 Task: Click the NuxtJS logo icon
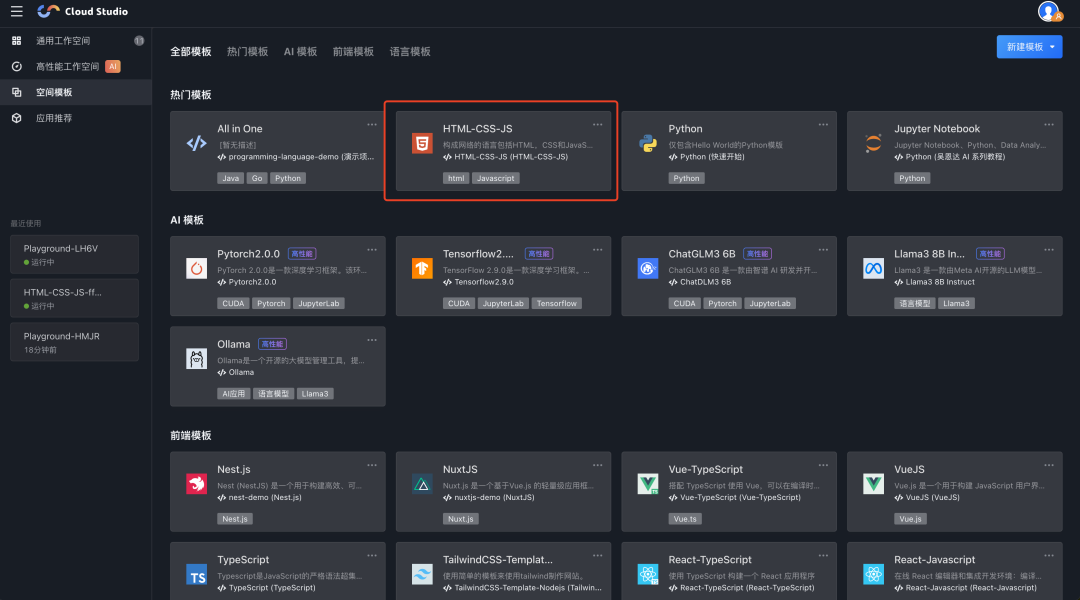point(422,484)
